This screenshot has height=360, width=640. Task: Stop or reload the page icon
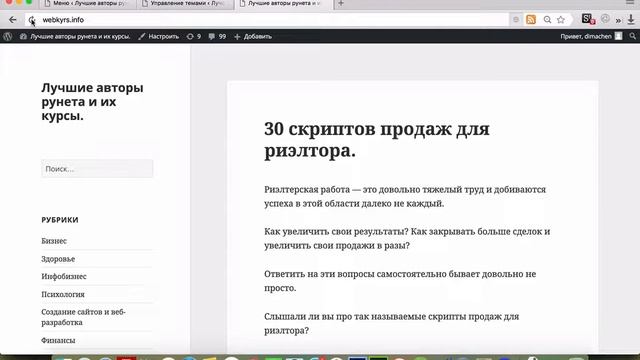(32, 20)
